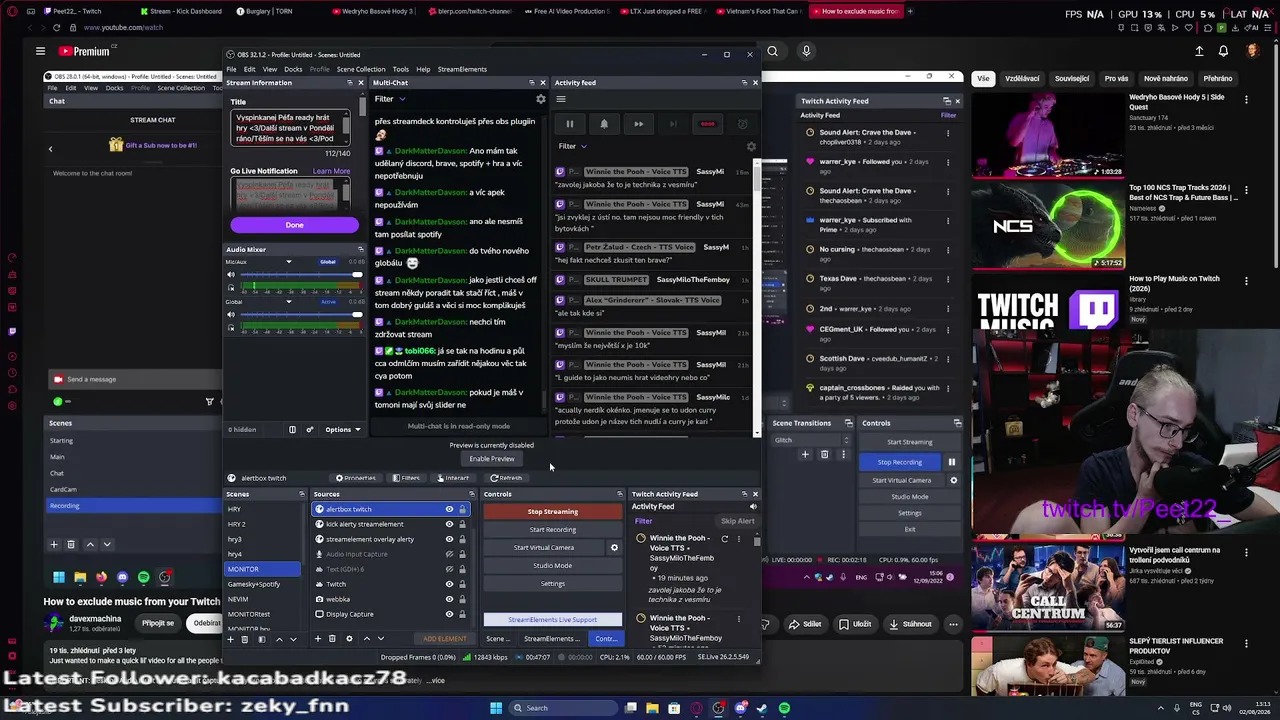
Task: Click the purple Done button
Action: coord(294,225)
